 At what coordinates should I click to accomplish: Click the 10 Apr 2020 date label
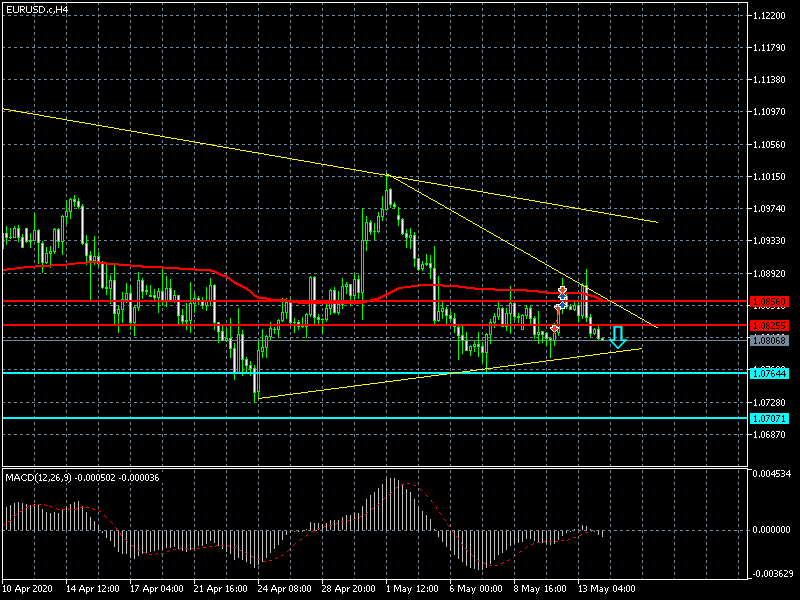[28, 589]
